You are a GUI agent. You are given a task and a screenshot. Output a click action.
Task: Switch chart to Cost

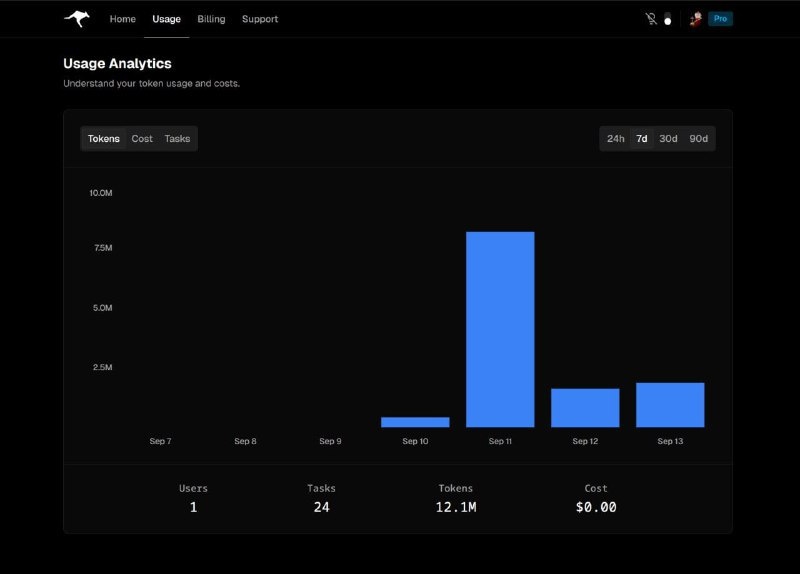pos(142,139)
